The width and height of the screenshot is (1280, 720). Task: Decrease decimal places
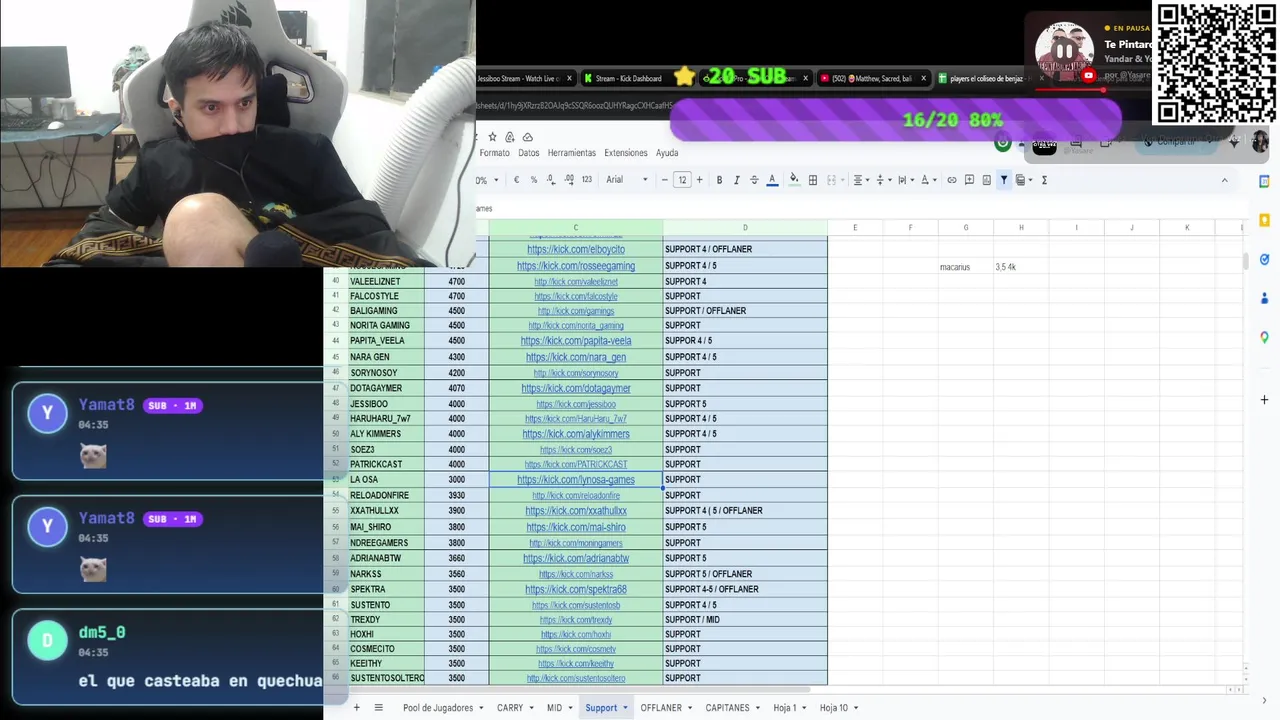tap(551, 180)
